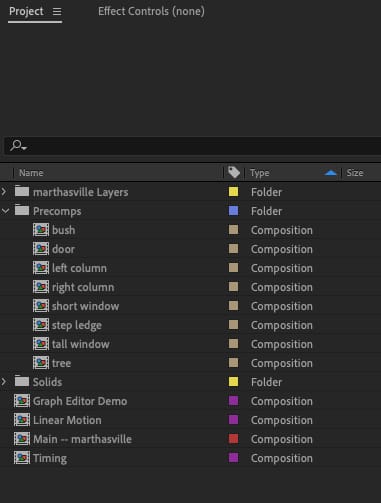Viewport: 381px width, 503px height.
Task: Click the label tag column header icon
Action: coord(234,173)
